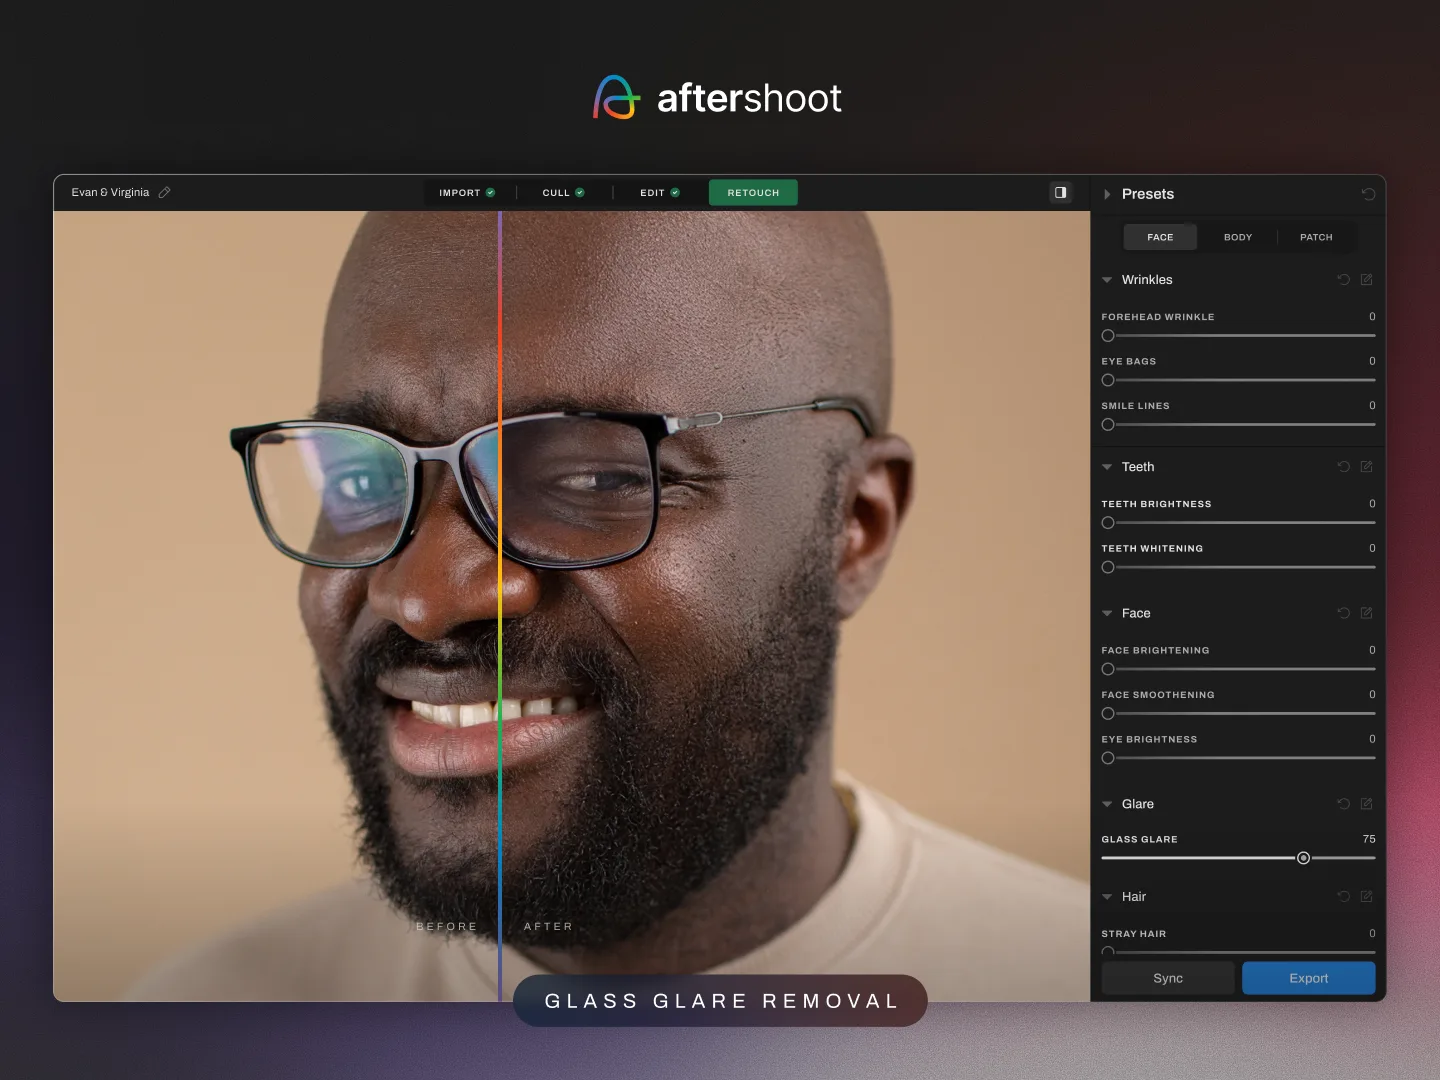Switch to the BODY tab
The image size is (1440, 1080).
coord(1238,237)
